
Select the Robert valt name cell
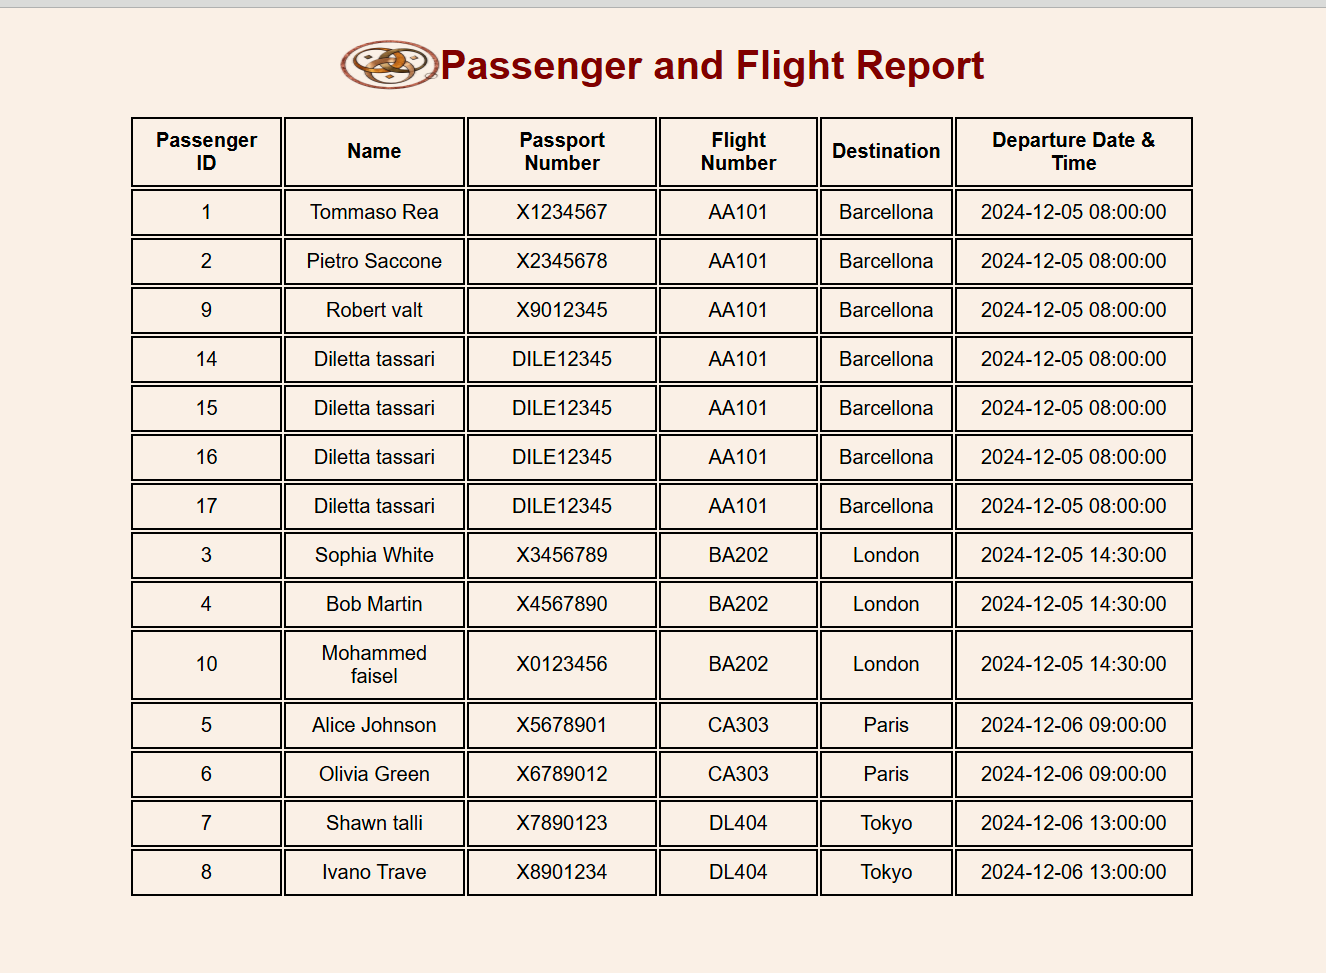(374, 310)
